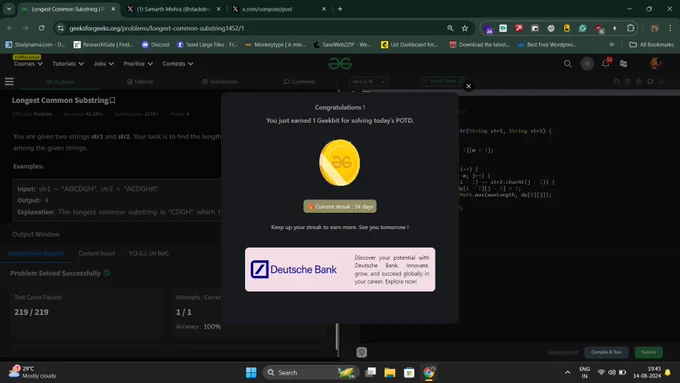680x383 pixels.
Task: Open the Windows Start menu
Action: pos(251,373)
